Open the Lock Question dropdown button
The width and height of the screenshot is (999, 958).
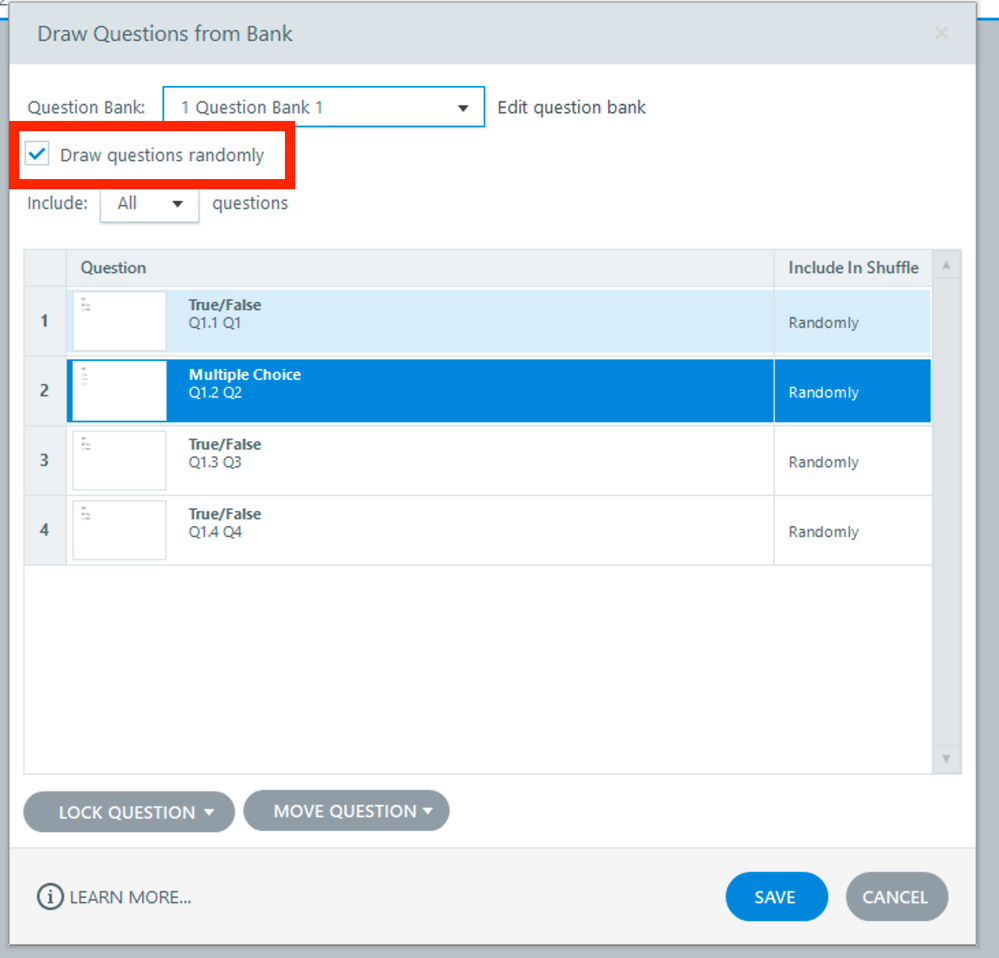click(x=129, y=812)
